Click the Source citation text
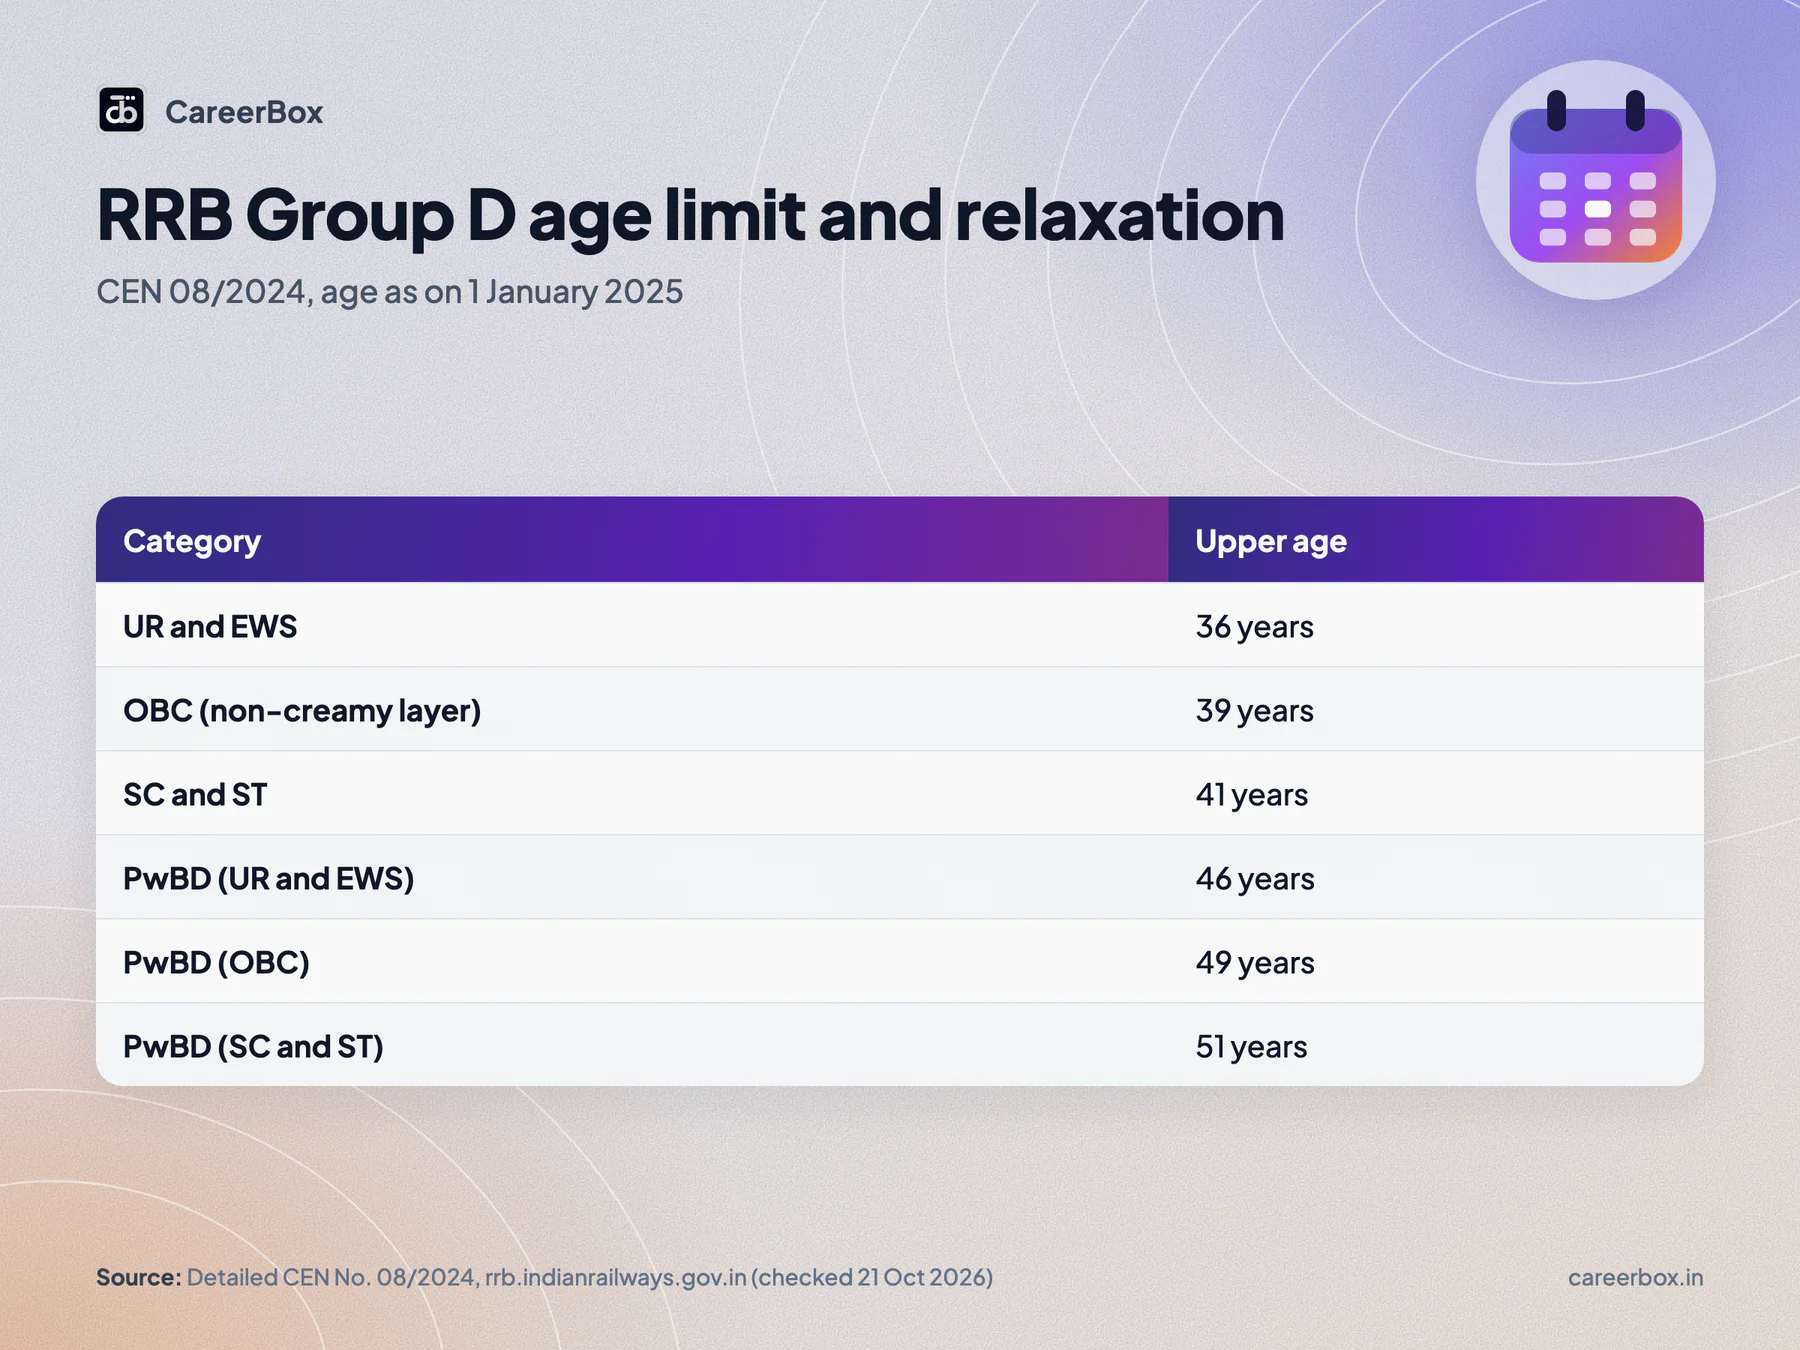Viewport: 1800px width, 1350px height. coord(545,1277)
